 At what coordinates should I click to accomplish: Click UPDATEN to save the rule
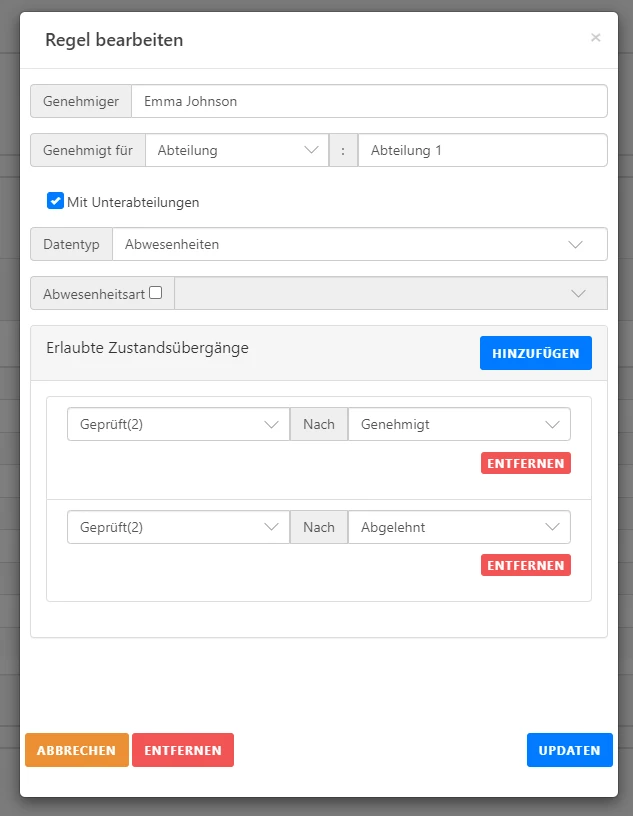(x=569, y=749)
